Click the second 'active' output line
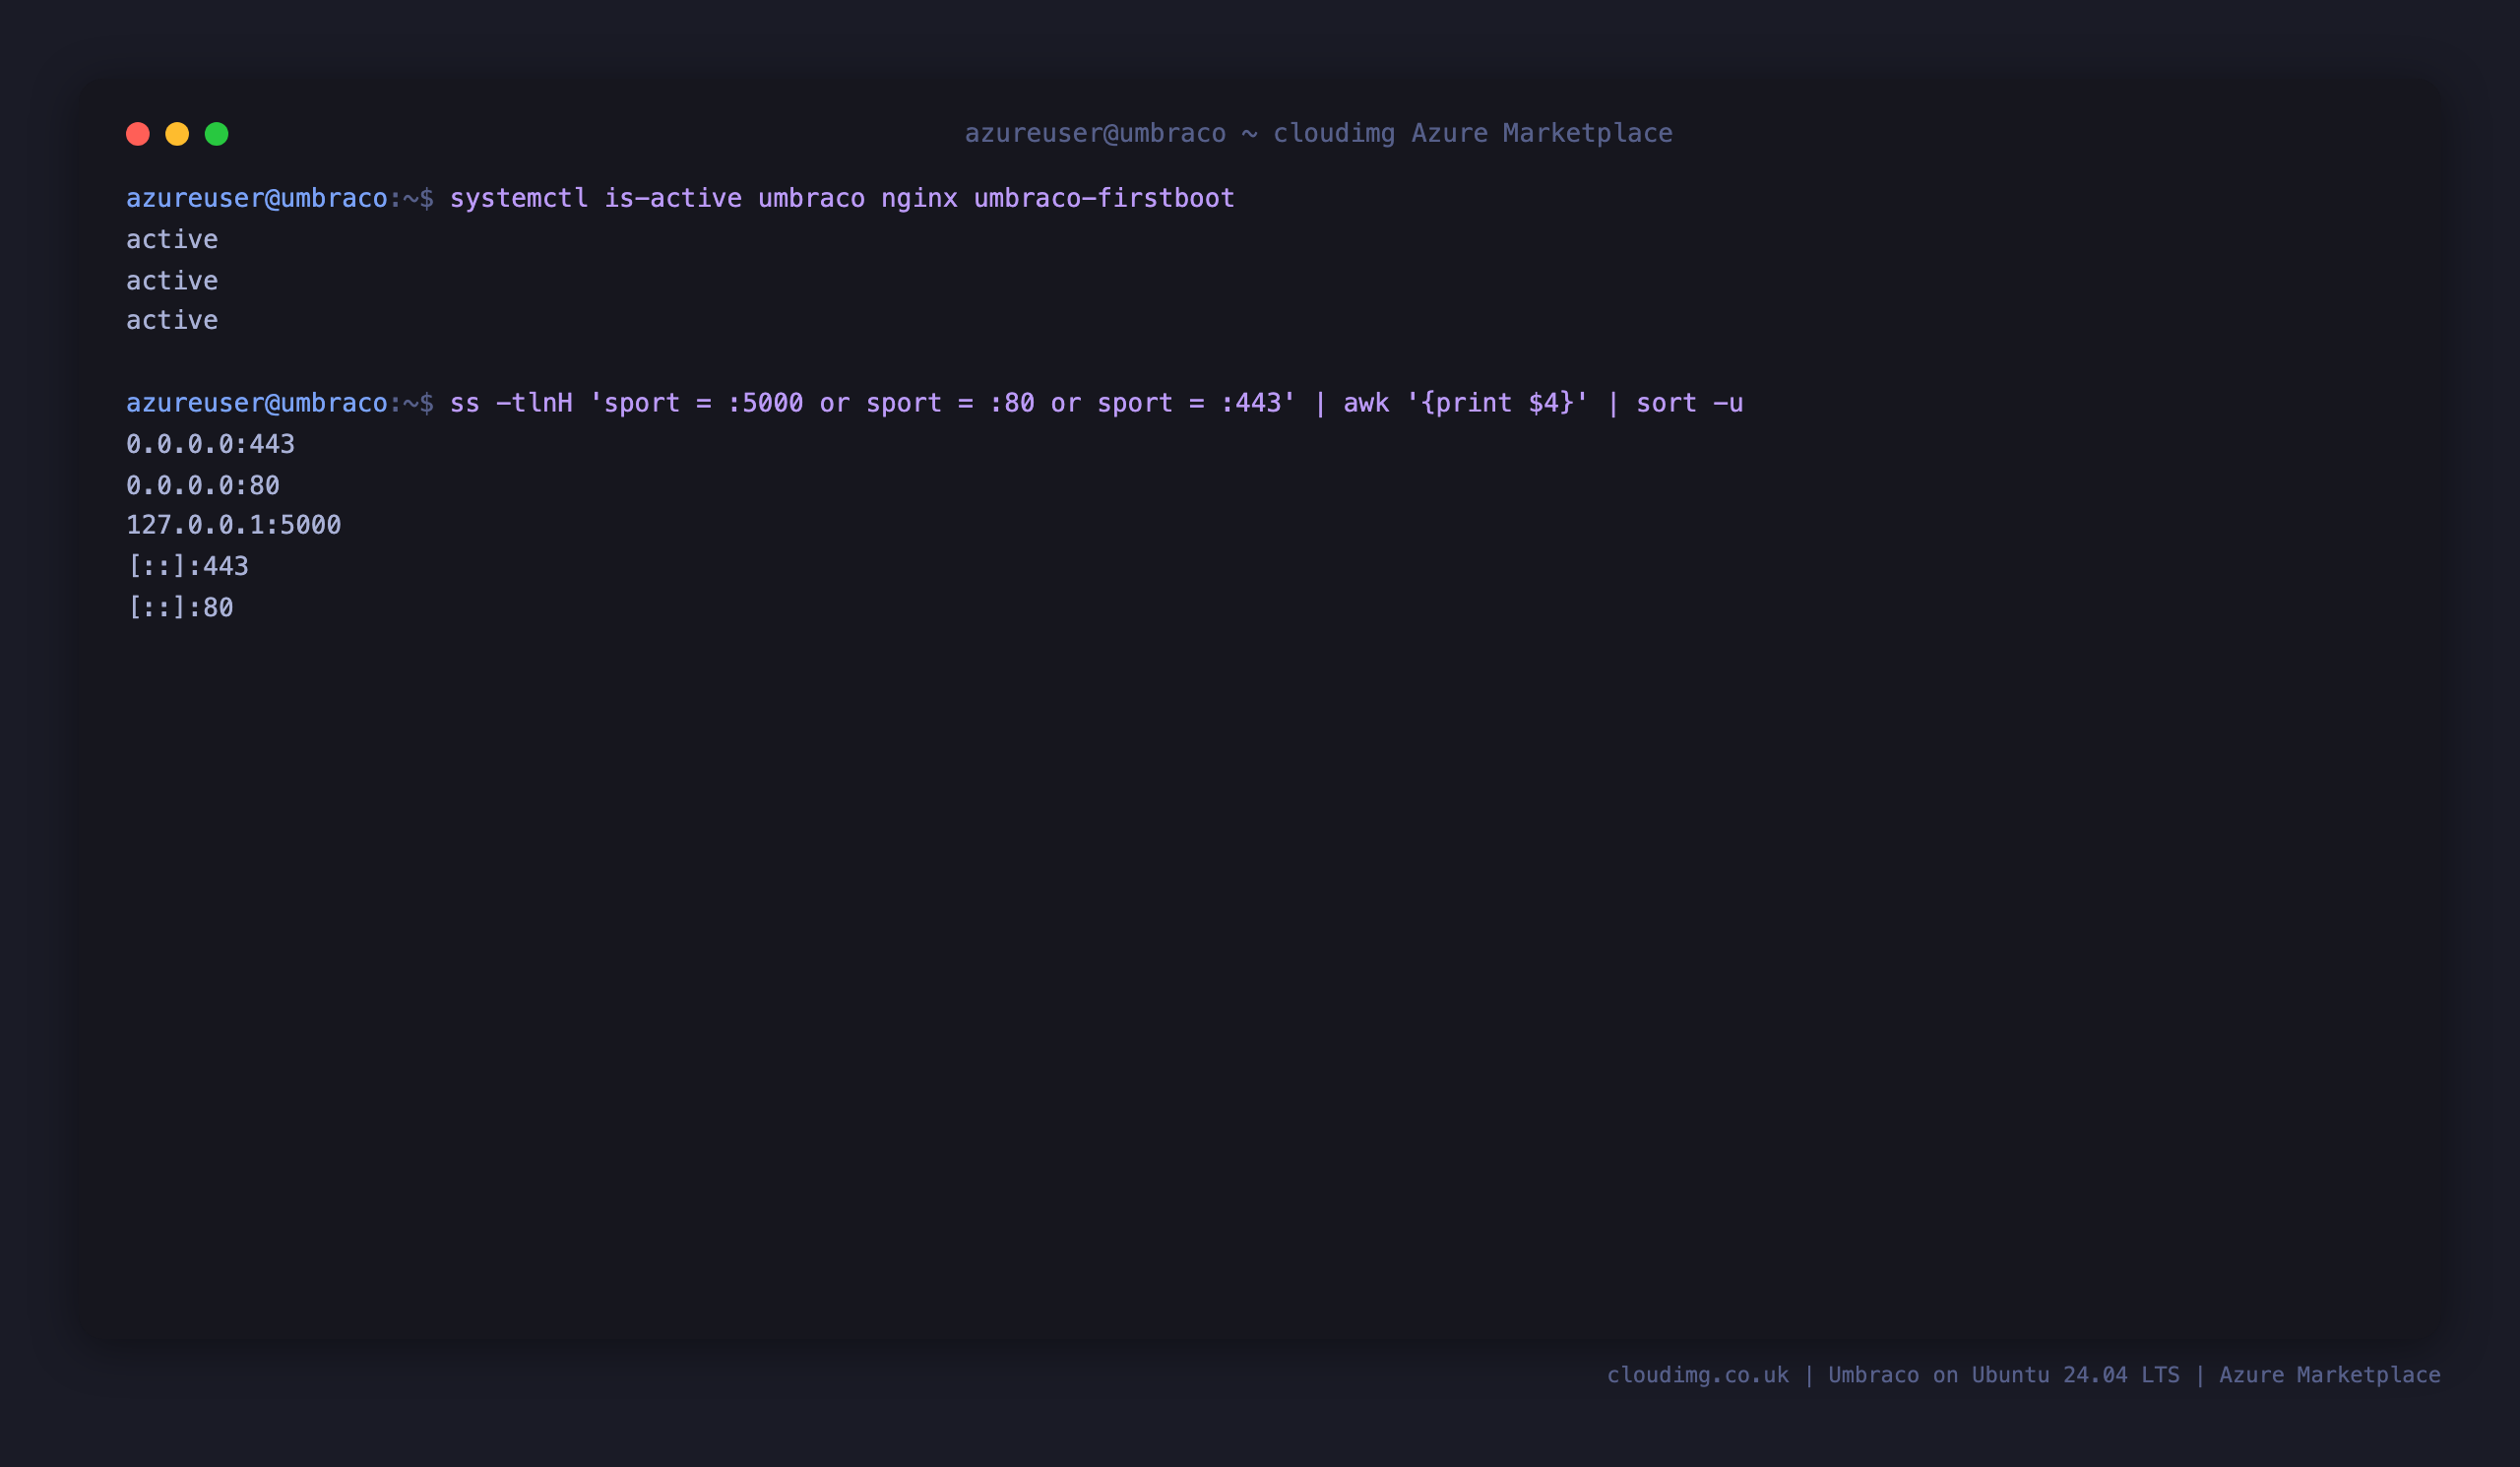 point(172,280)
